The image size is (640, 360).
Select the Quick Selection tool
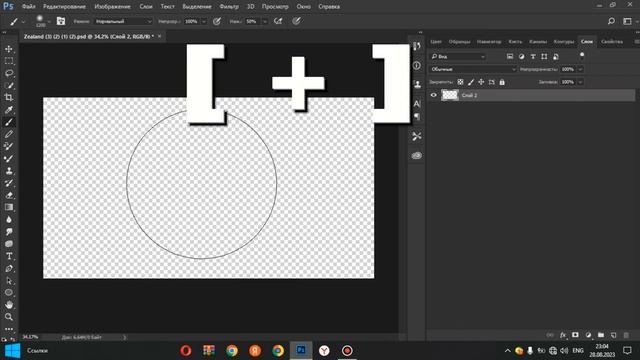click(9, 85)
